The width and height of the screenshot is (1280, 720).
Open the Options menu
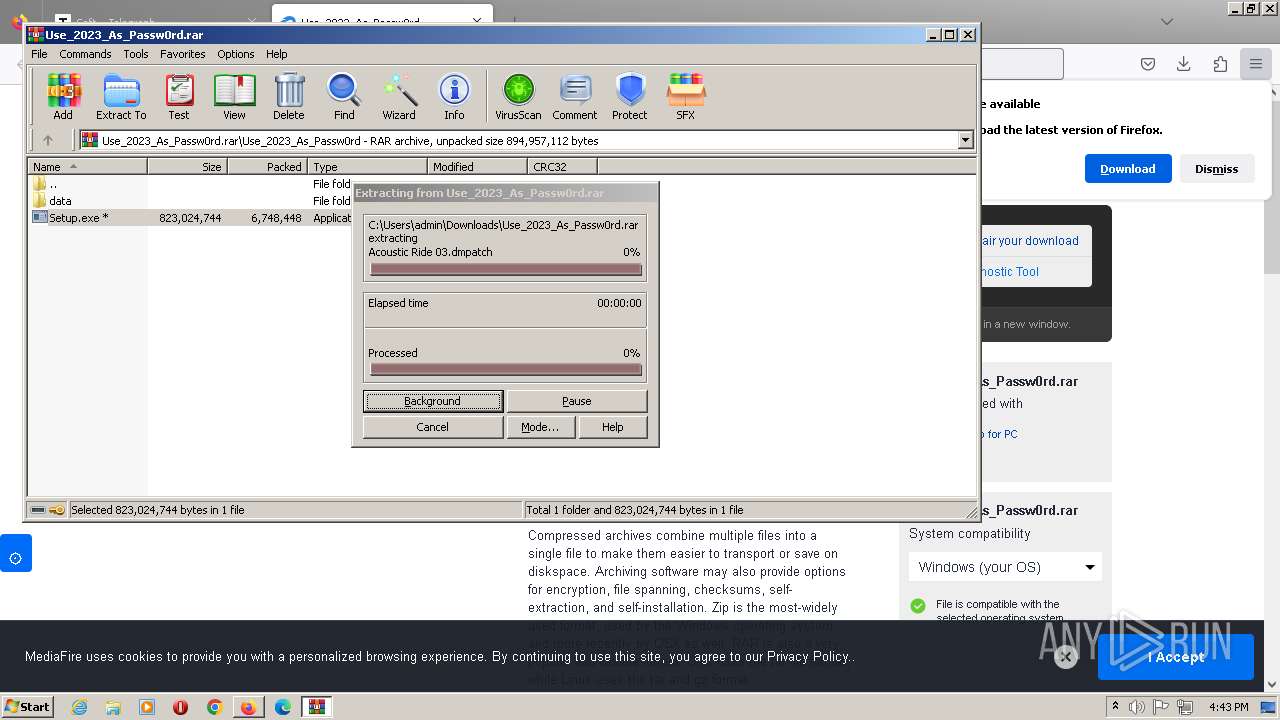(x=236, y=54)
